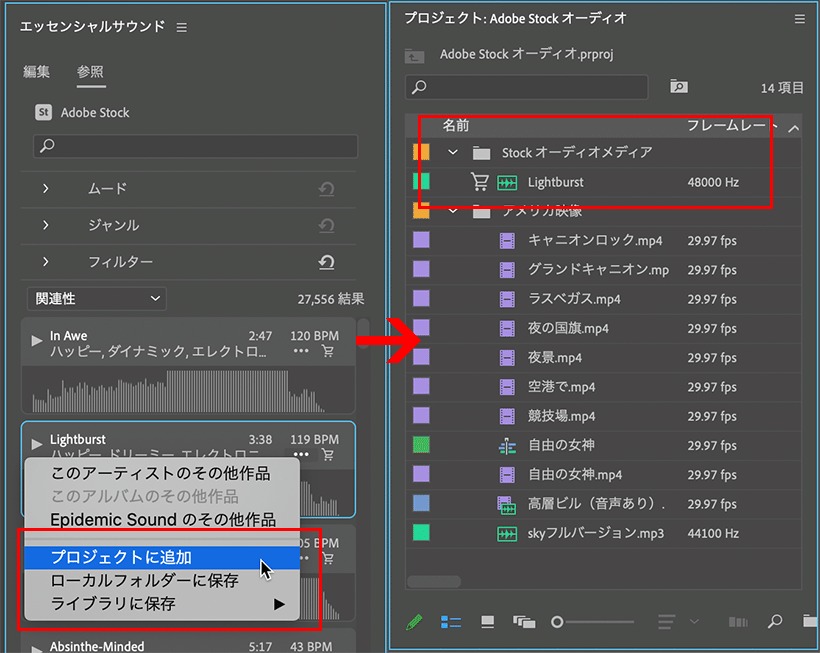
Task: Select 自由の女神.mp4 clip
Action: coord(575,475)
